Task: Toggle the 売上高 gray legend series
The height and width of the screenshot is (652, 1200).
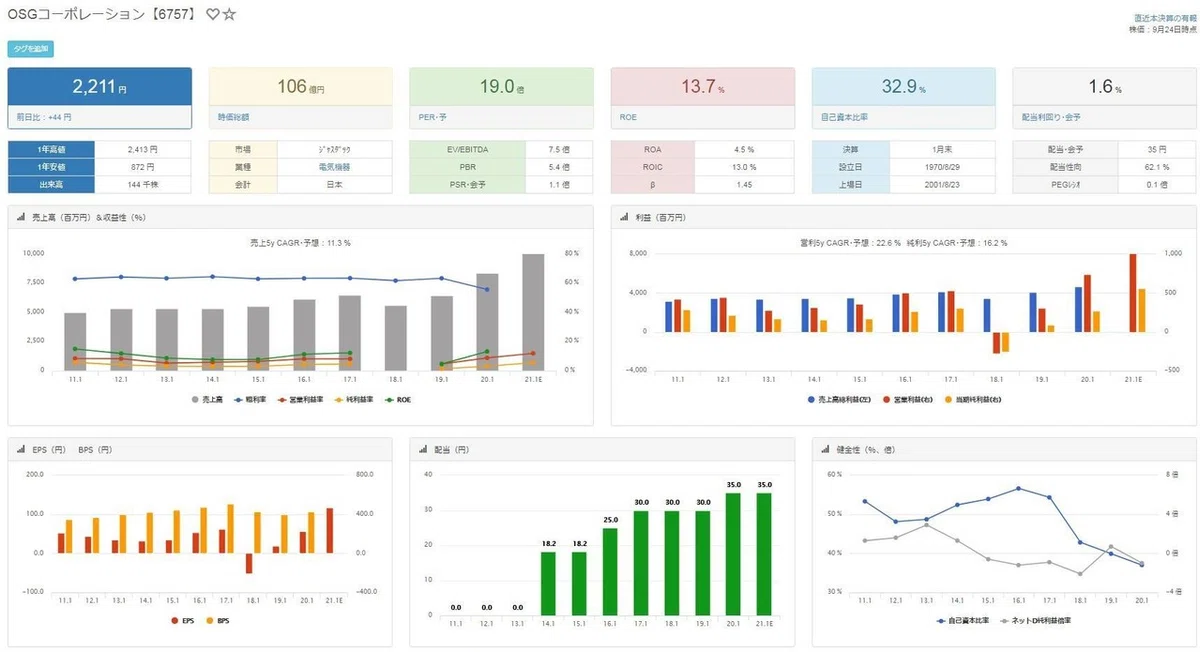Action: coord(205,399)
